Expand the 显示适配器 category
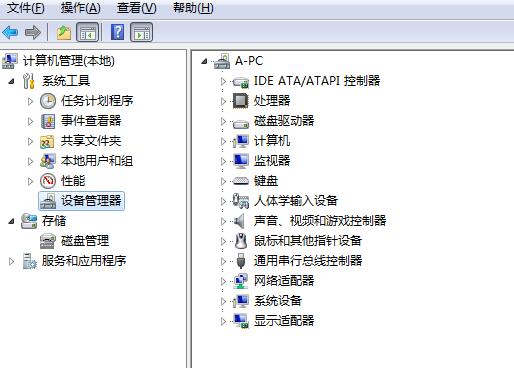This screenshot has height=368, width=514. (223, 321)
